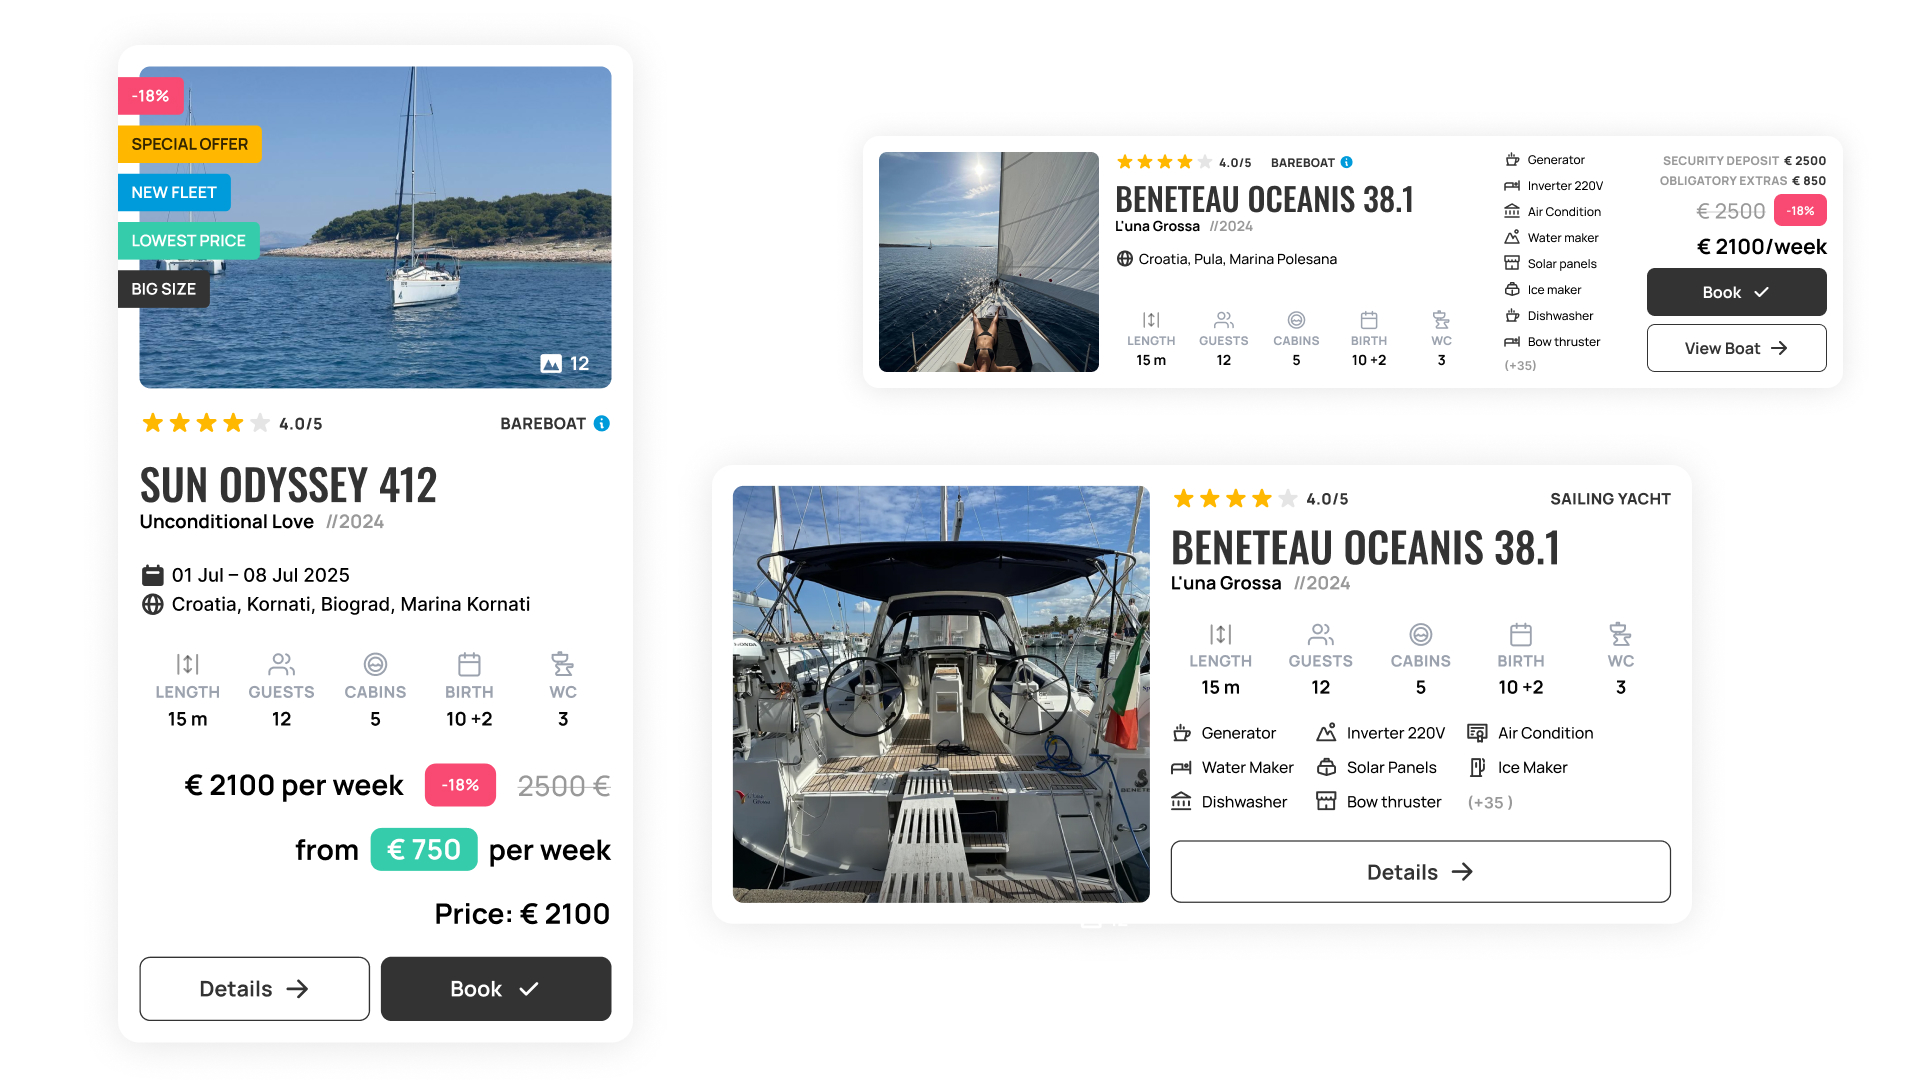Click the Generator icon on the Pula card
This screenshot has width=1920, height=1080.
[x=1512, y=160]
